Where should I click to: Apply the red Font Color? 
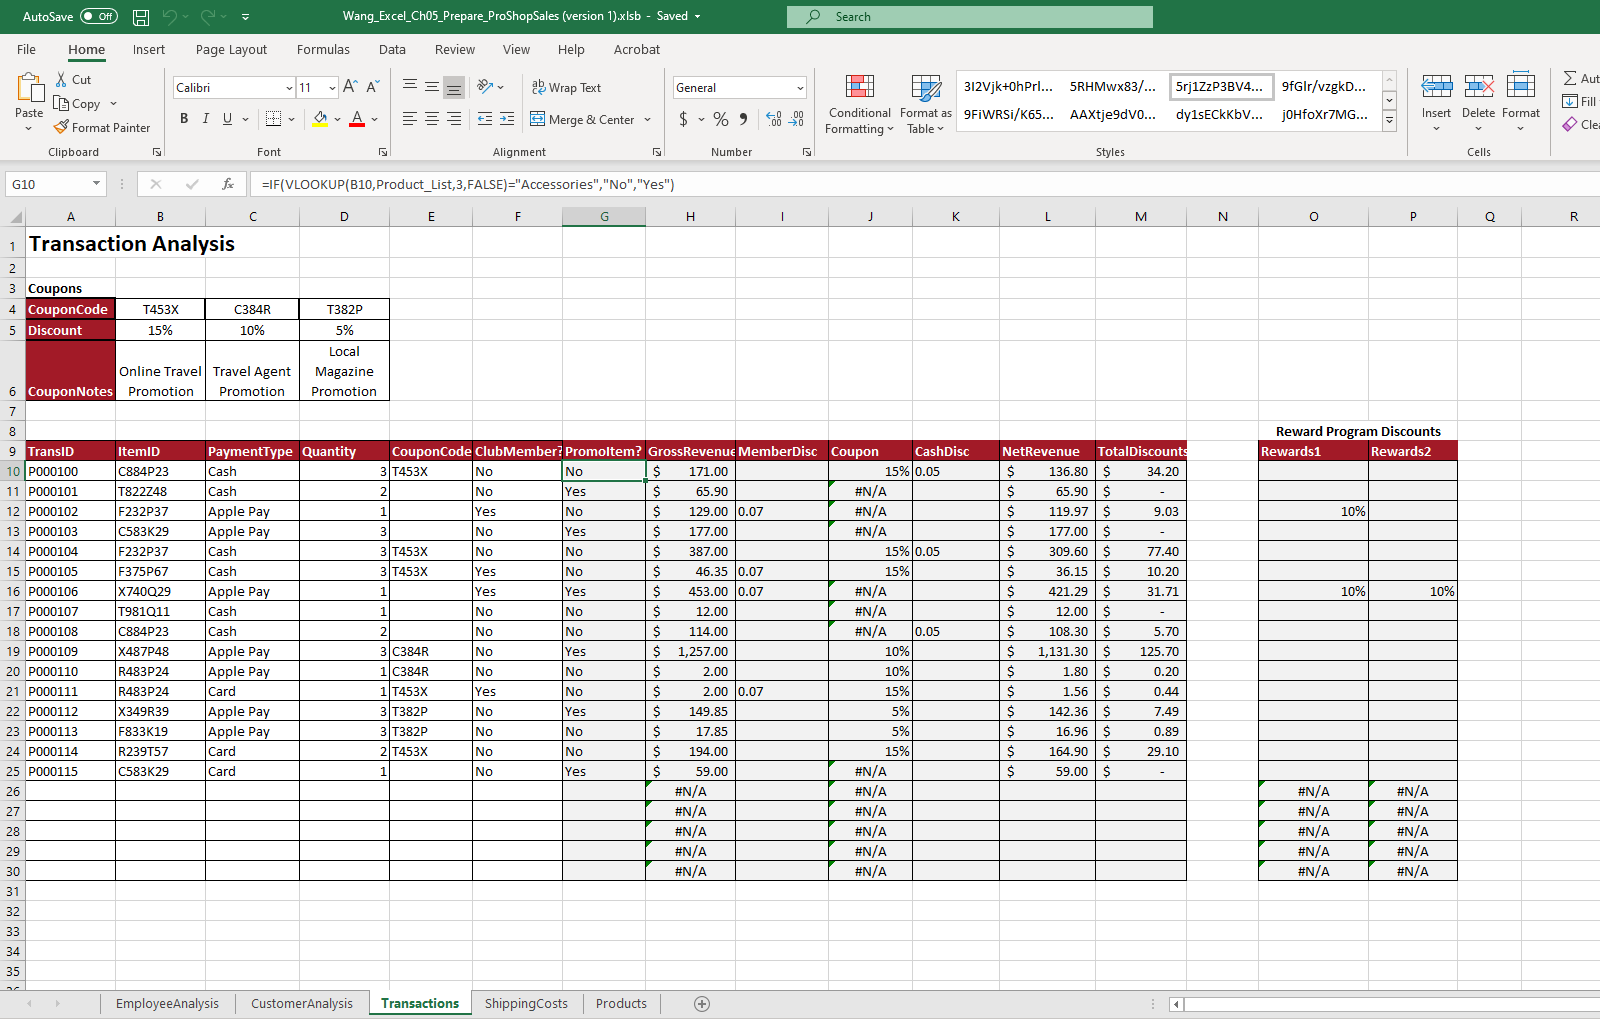tap(357, 119)
